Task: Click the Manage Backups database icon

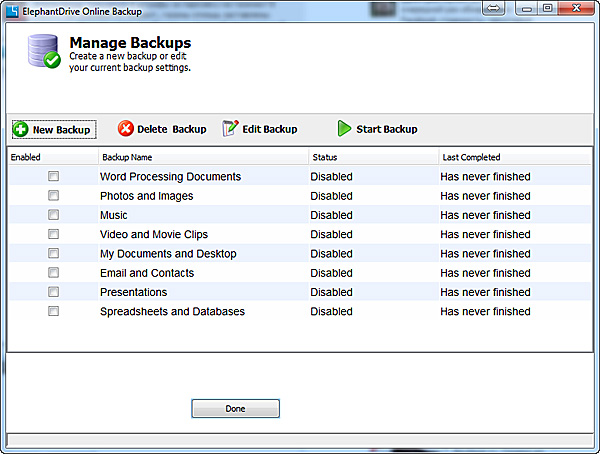Action: point(44,51)
